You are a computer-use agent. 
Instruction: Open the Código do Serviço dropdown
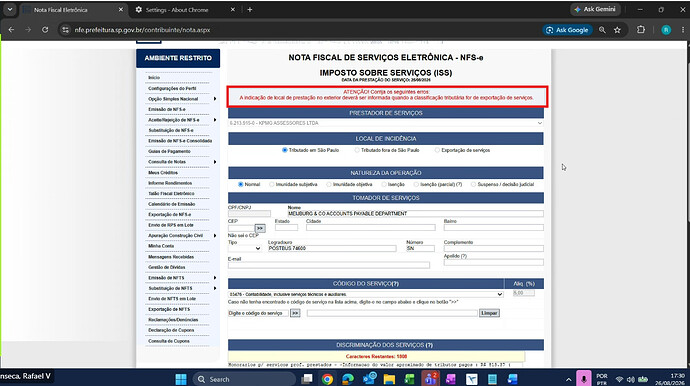pos(366,294)
